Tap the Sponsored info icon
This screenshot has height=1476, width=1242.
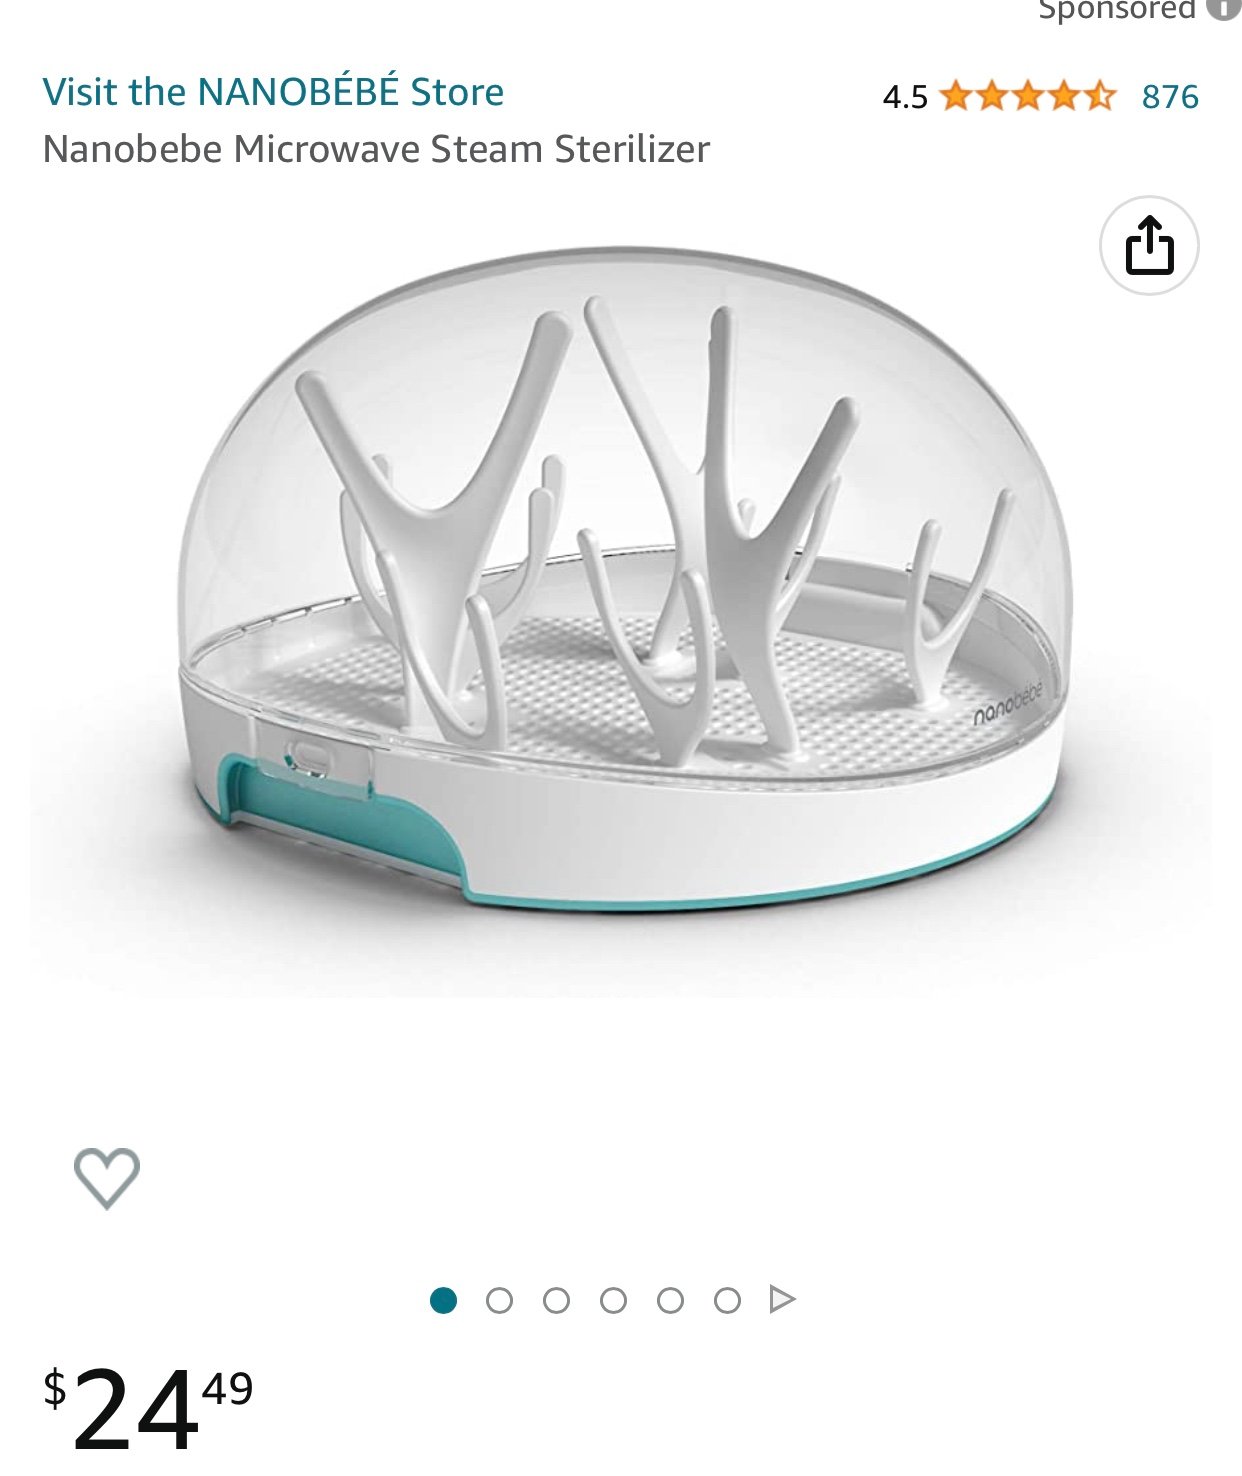tap(1224, 9)
